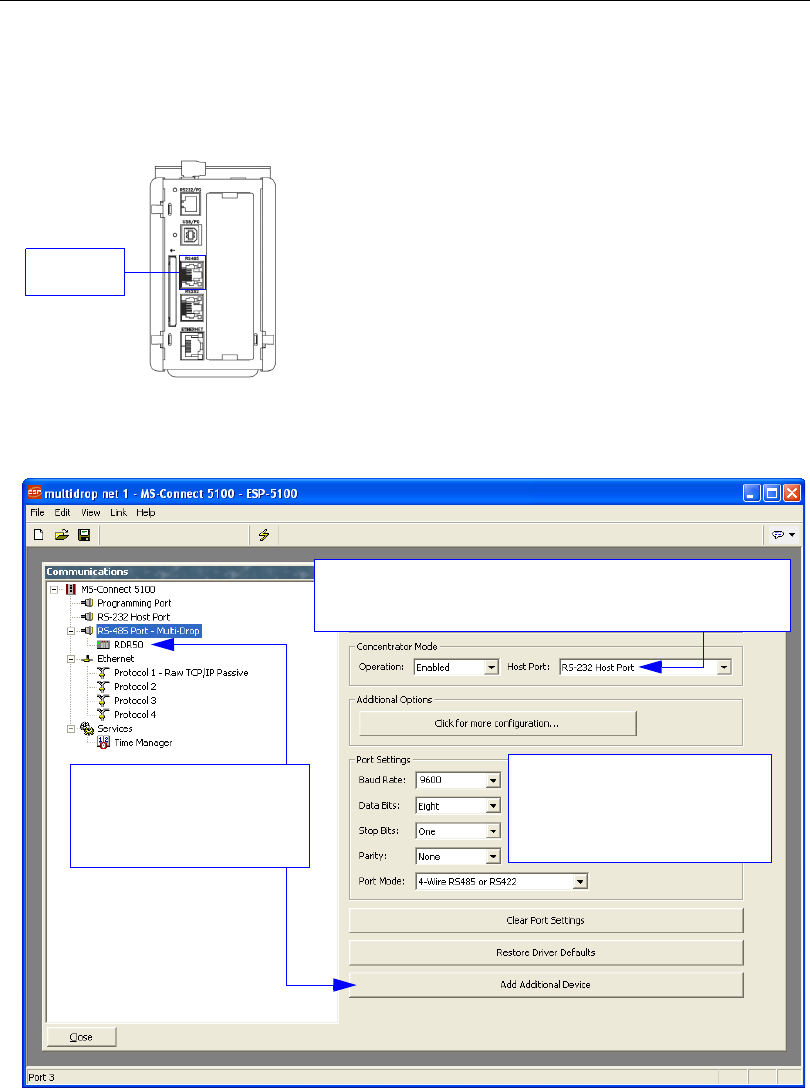Click the Time Manager clock icon
Viewport: 810px width, 1088px height.
click(103, 742)
